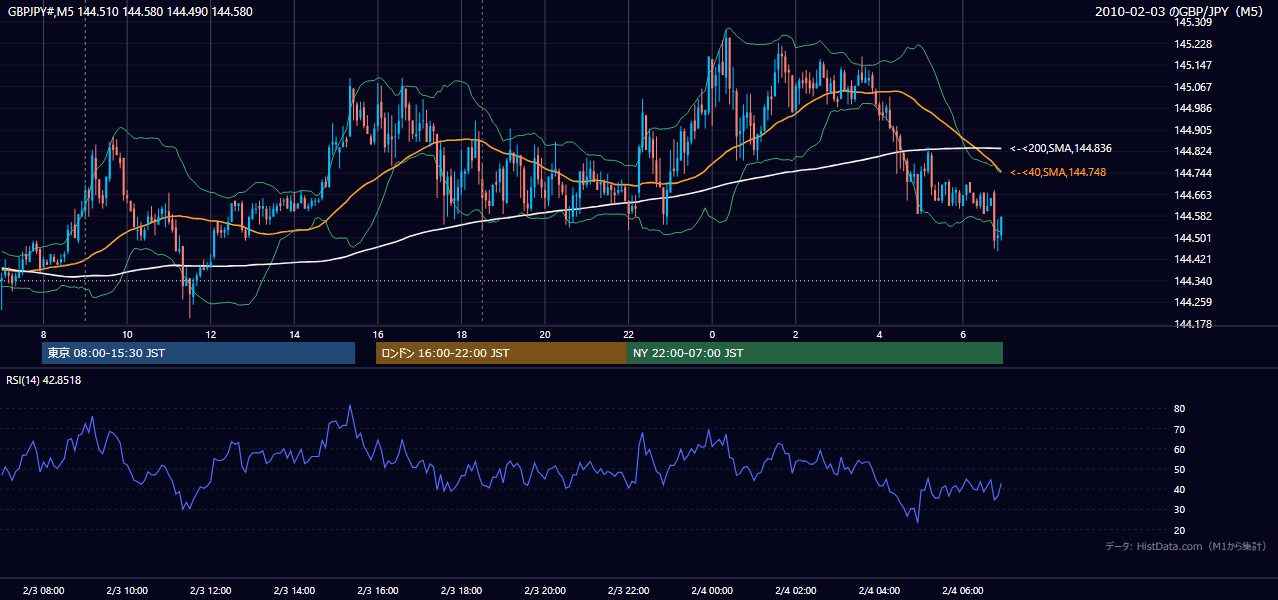Click price axis label 144.986
This screenshot has height=600, width=1278.
pos(1194,108)
